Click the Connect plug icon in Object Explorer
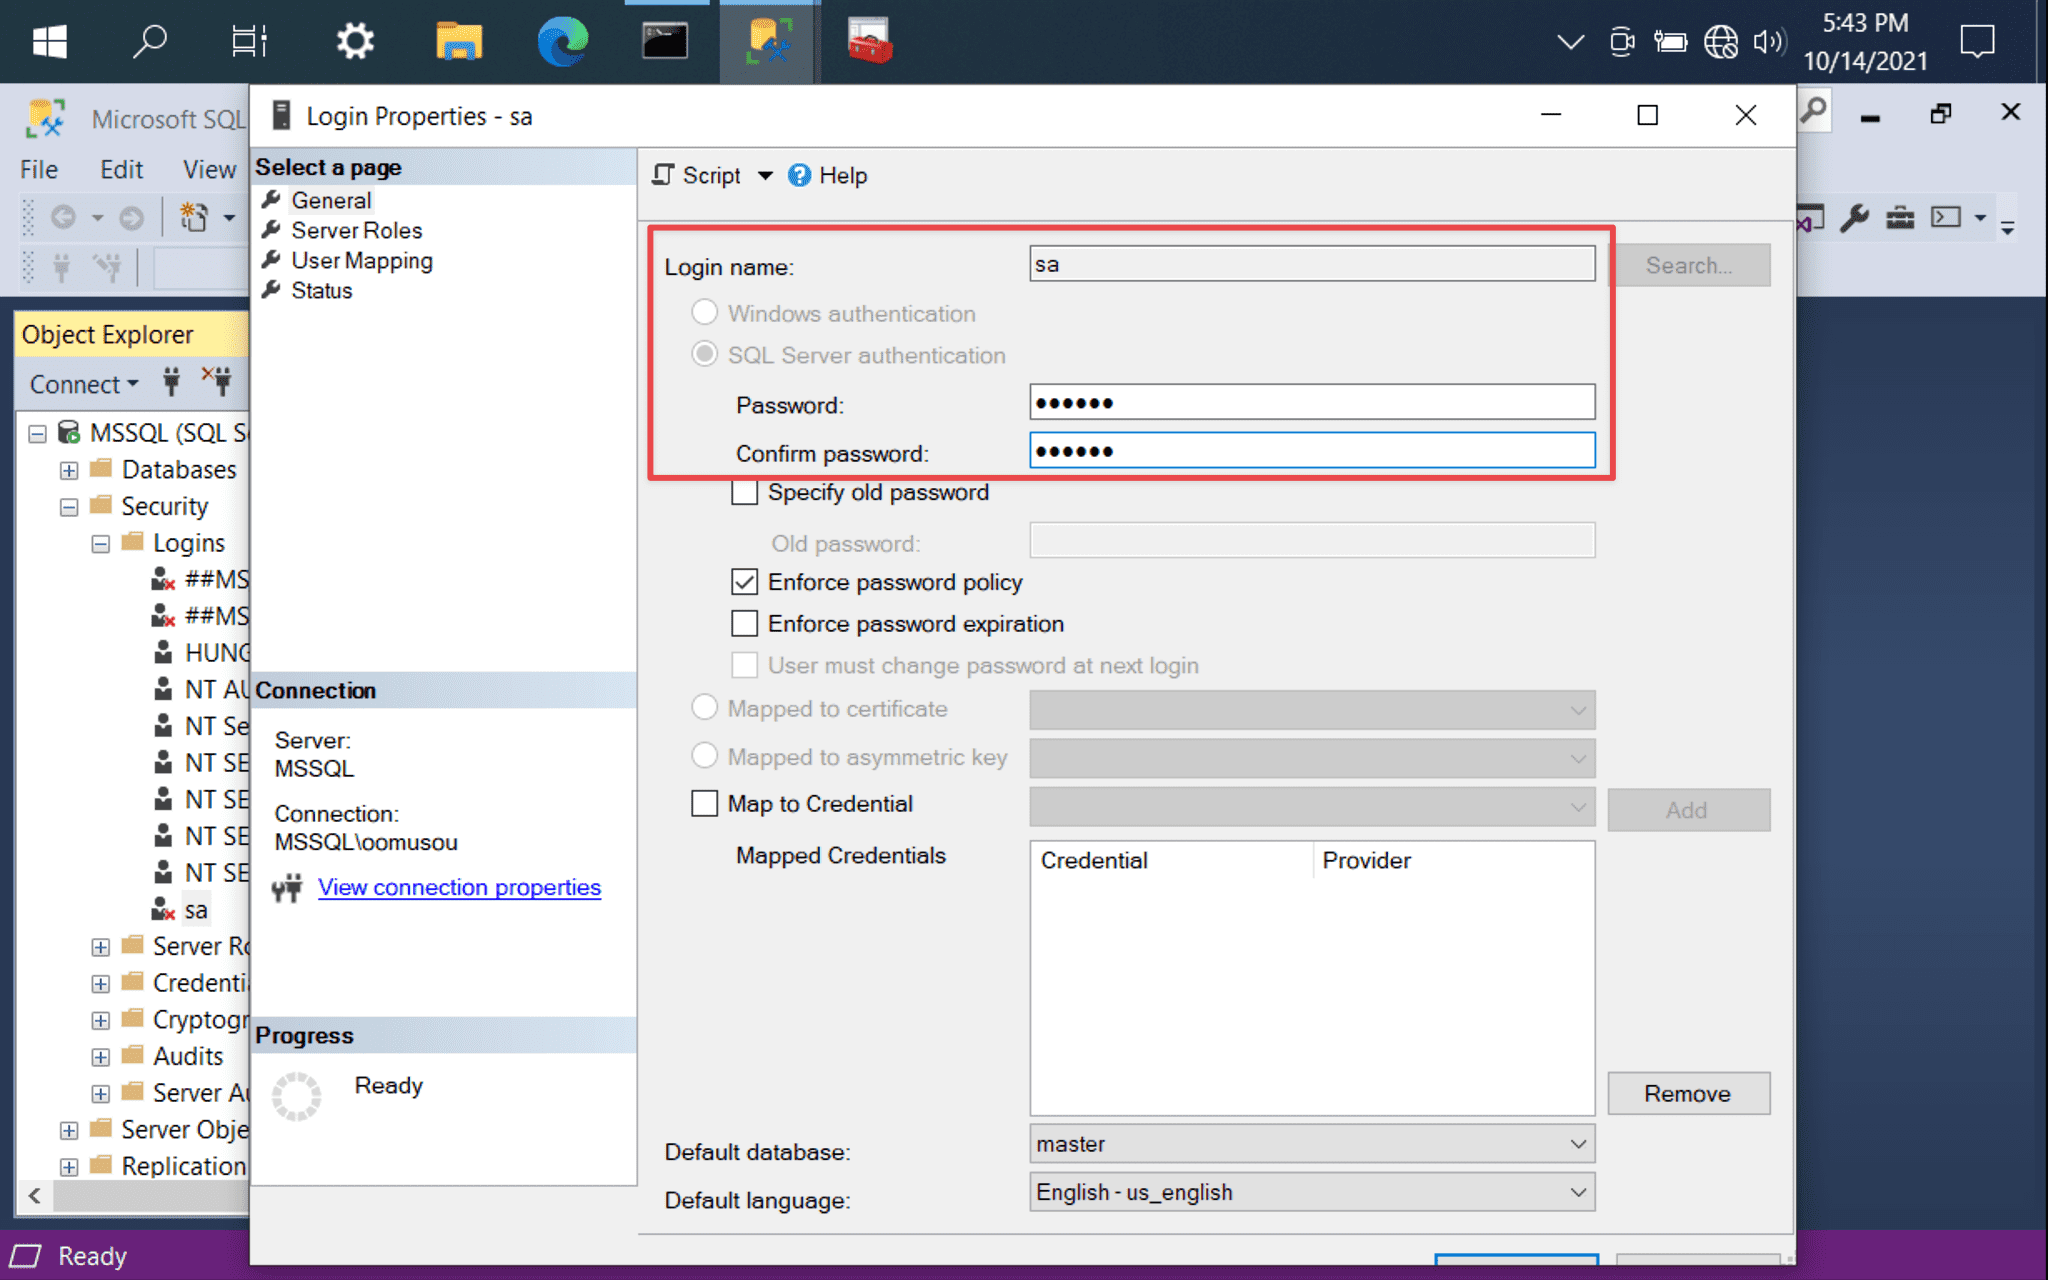 pyautogui.click(x=171, y=381)
